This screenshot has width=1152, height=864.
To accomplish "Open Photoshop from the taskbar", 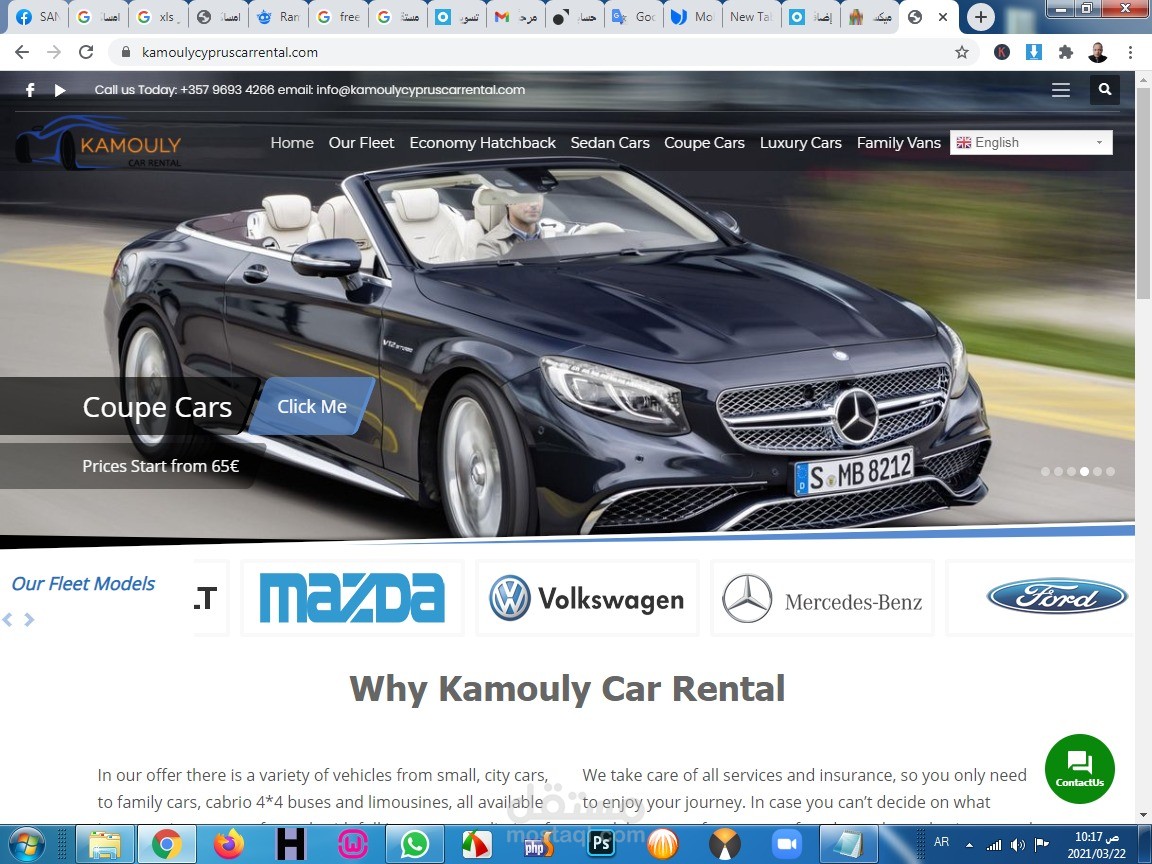I will pos(601,843).
